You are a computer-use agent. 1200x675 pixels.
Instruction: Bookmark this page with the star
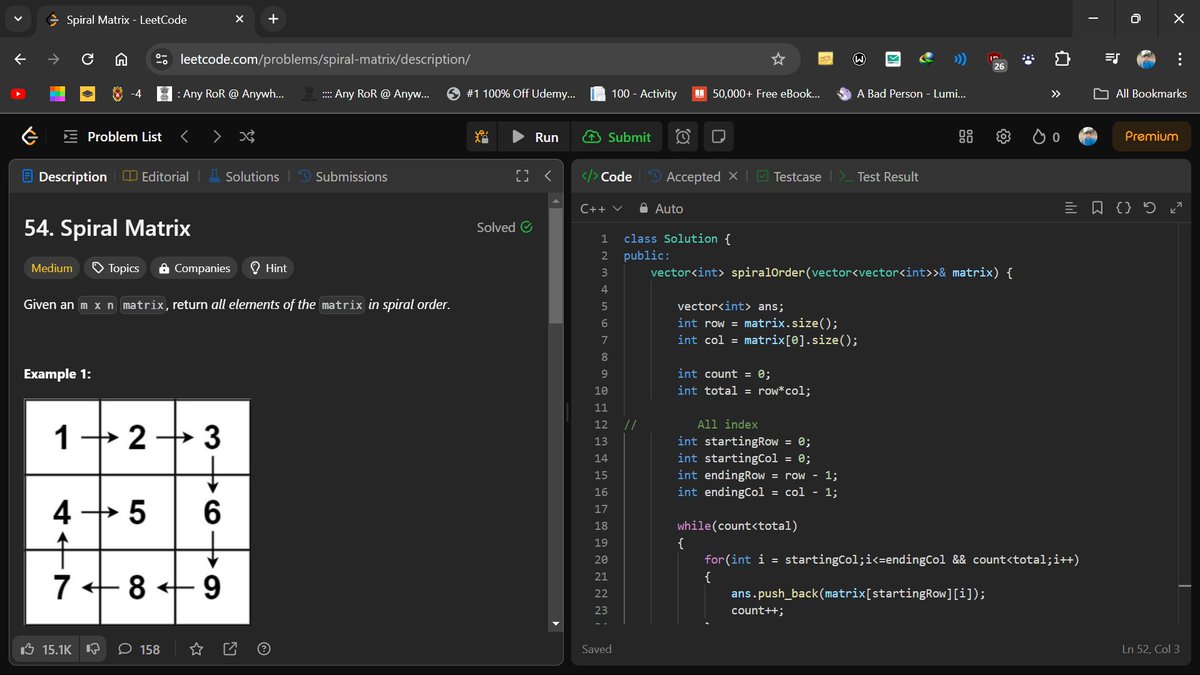click(x=778, y=59)
